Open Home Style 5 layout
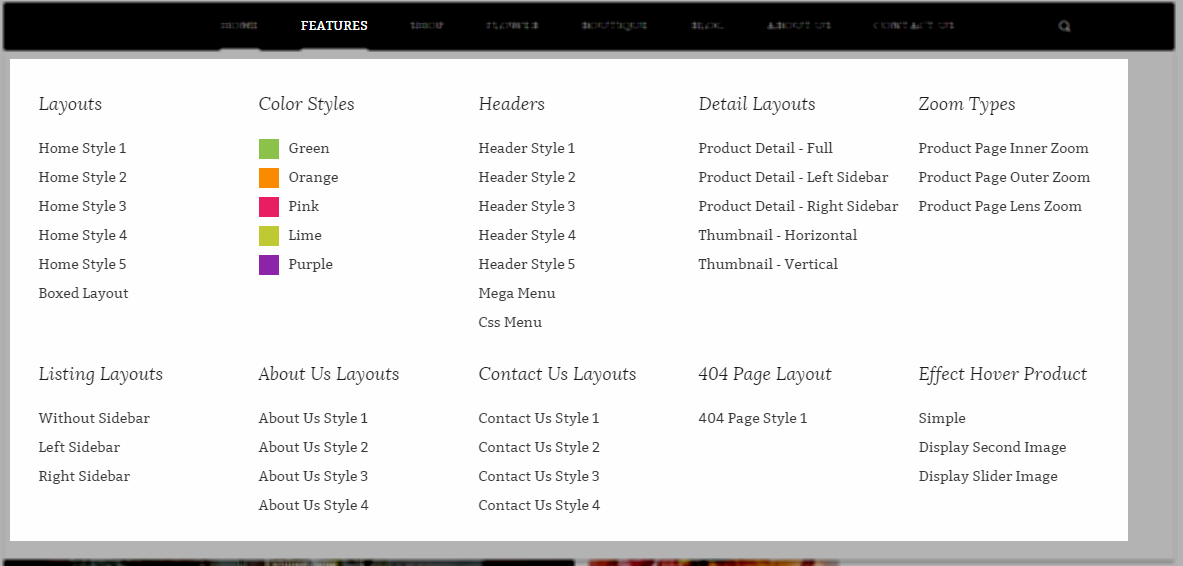 82,264
